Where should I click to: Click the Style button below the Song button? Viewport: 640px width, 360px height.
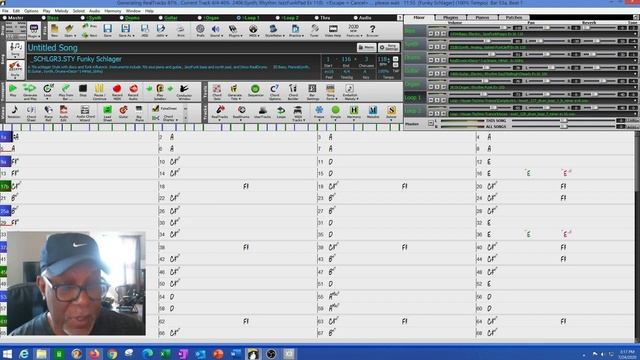point(16,69)
